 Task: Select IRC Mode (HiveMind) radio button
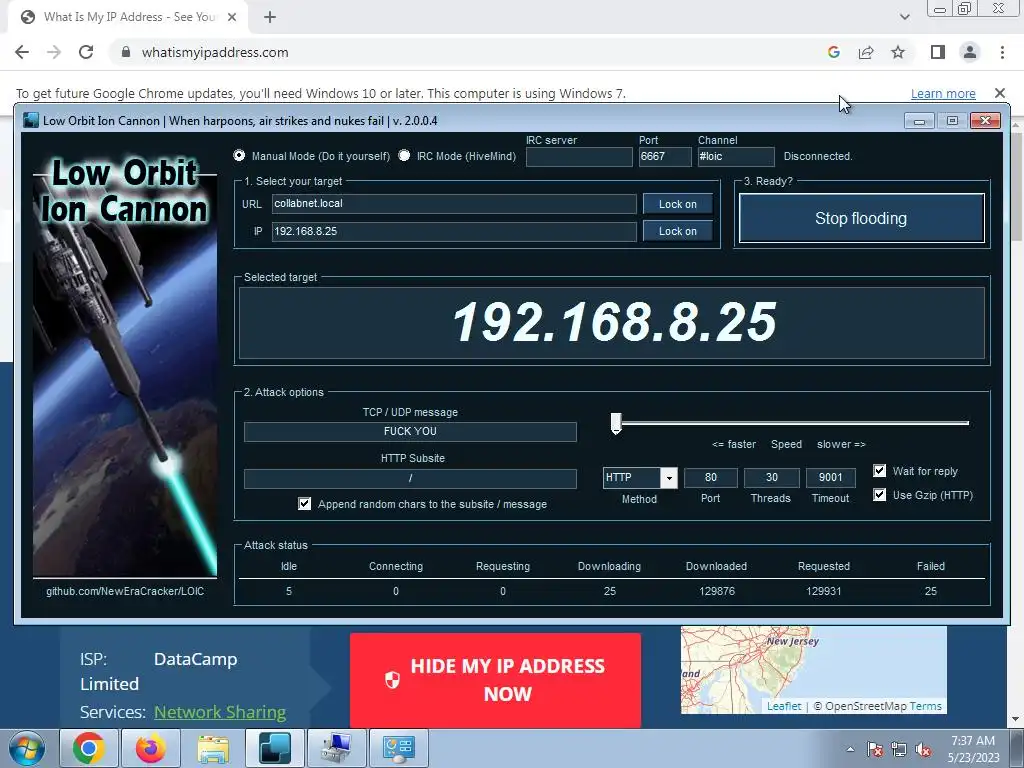coord(404,155)
